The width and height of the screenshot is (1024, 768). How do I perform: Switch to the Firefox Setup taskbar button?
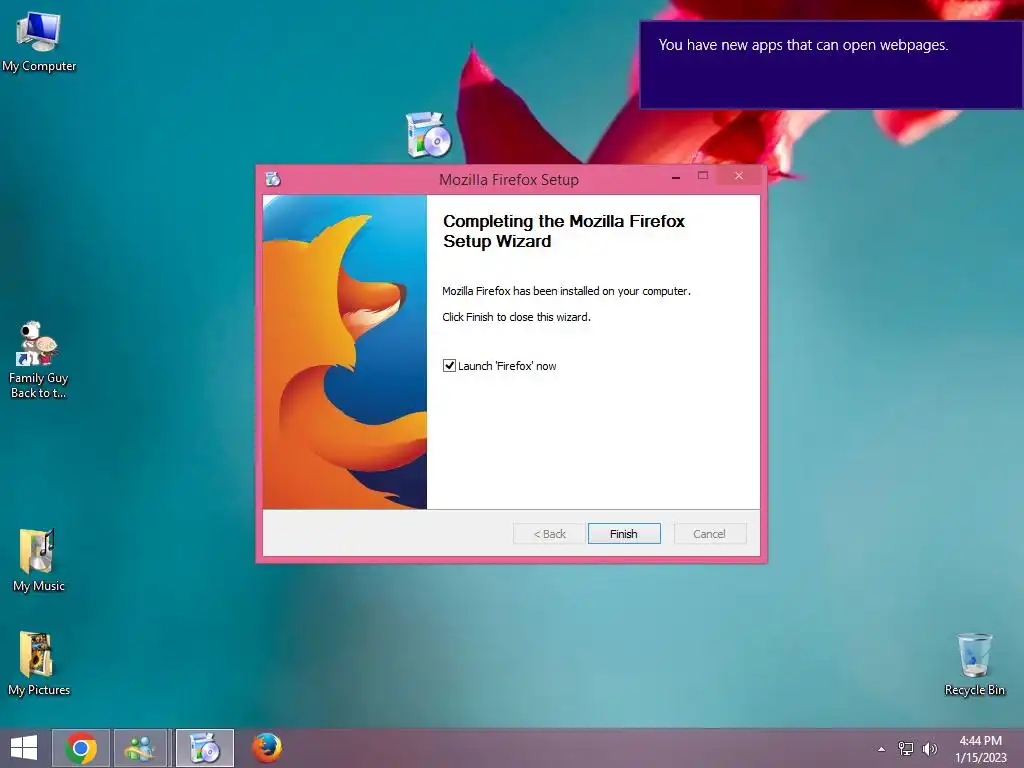204,748
